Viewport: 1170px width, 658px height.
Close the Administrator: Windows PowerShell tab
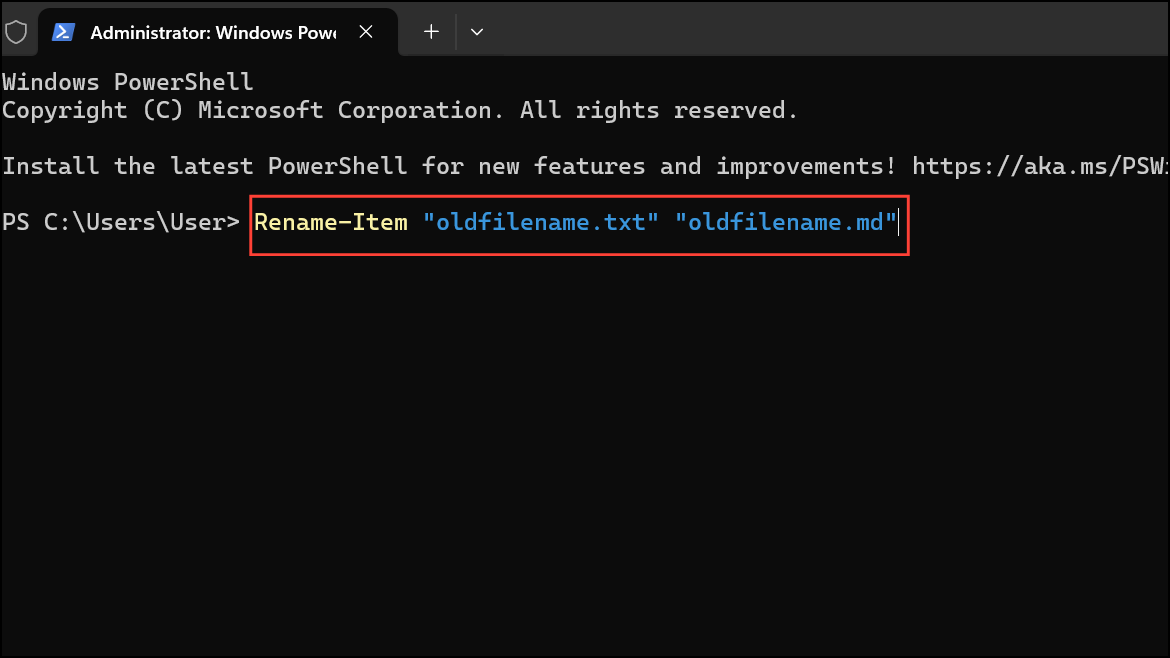coord(366,31)
